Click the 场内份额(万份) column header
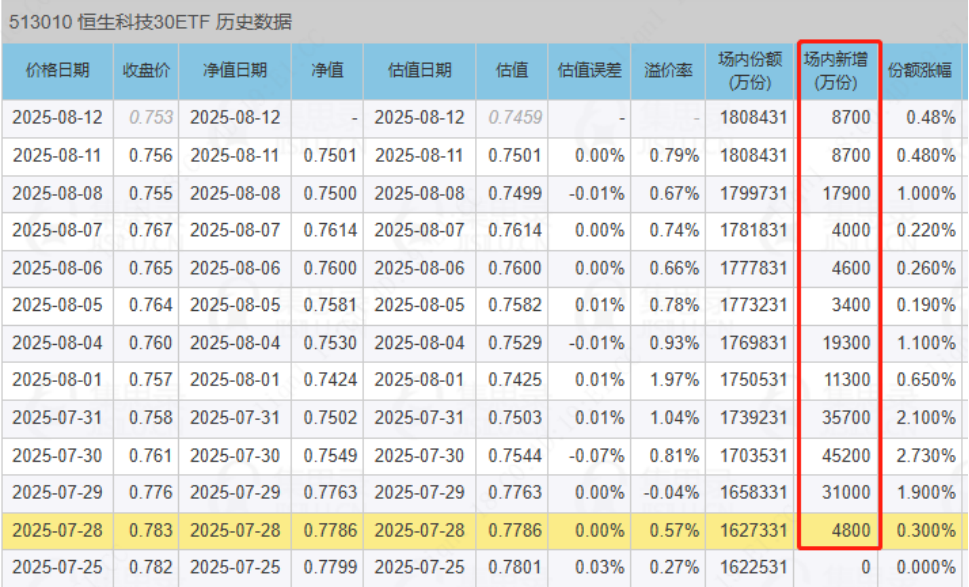969x587 pixels. (750, 70)
